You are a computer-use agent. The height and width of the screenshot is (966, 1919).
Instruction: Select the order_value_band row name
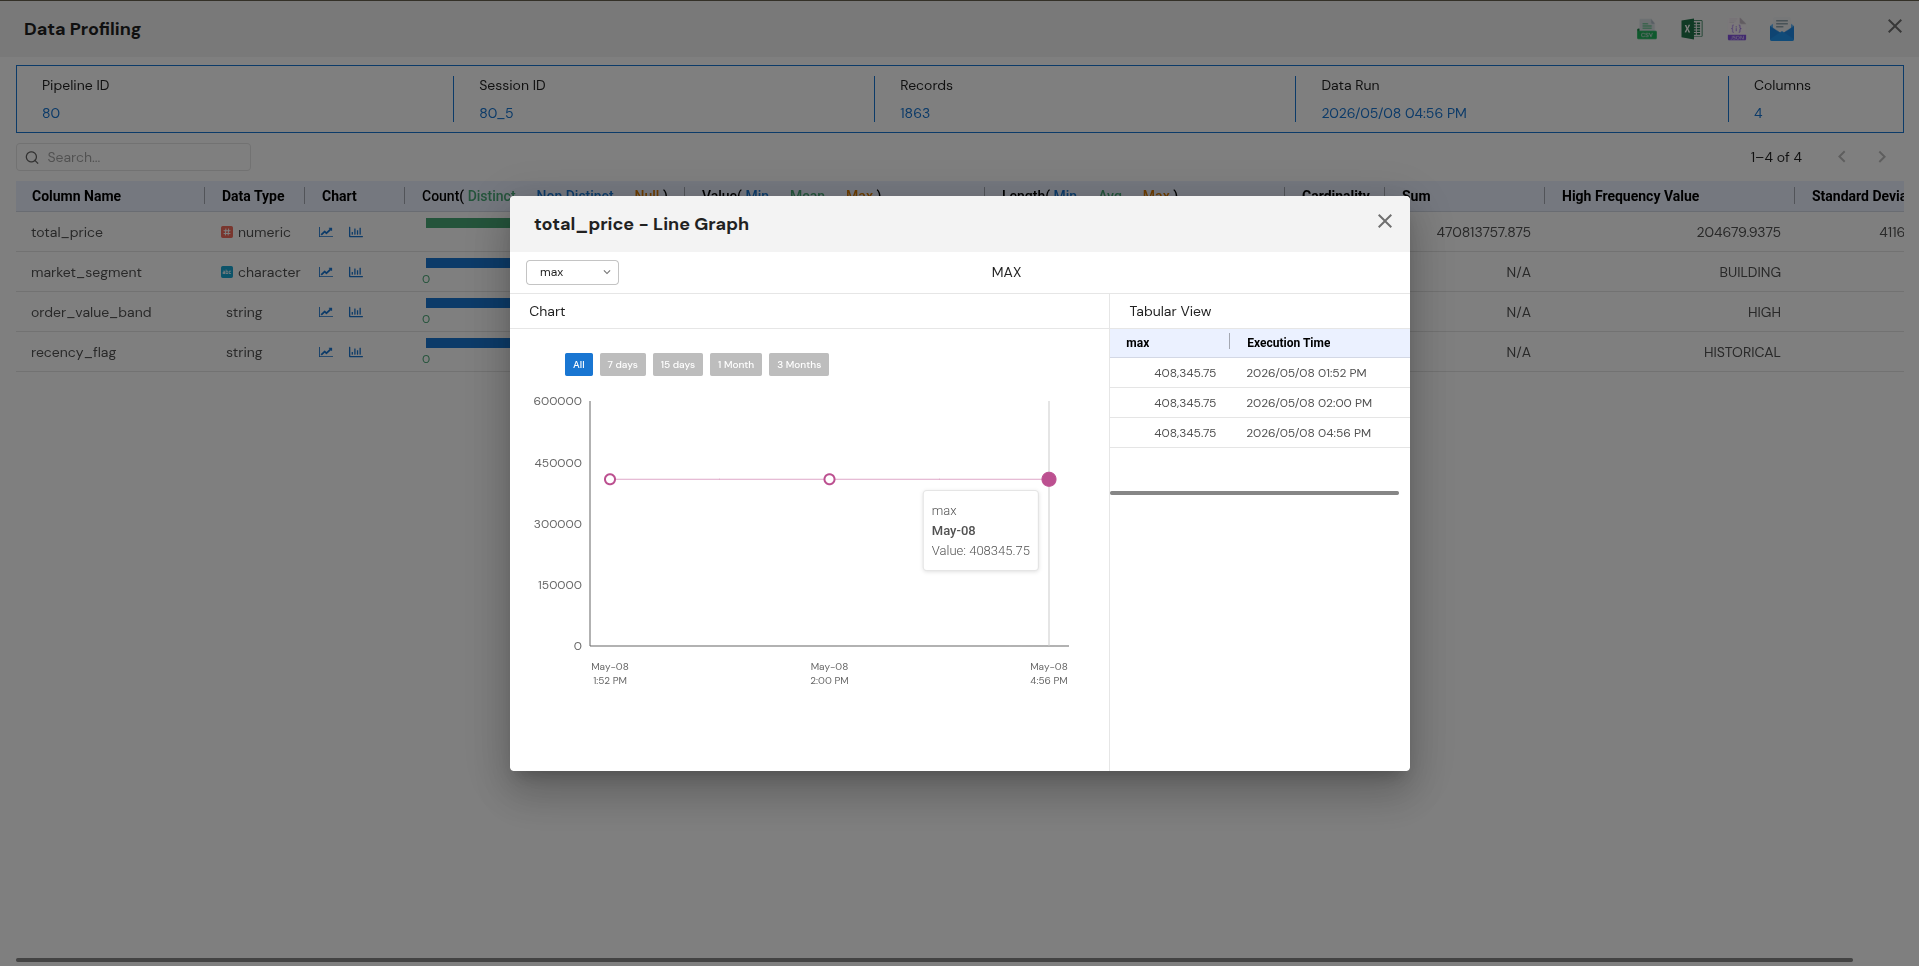point(91,312)
